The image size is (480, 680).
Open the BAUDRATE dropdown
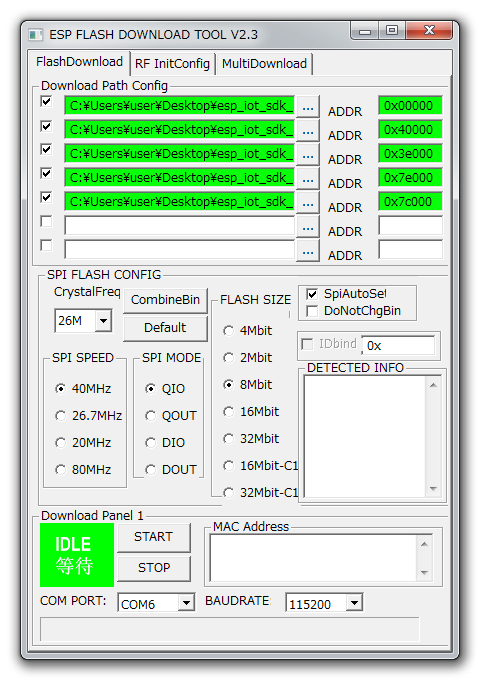click(x=354, y=603)
